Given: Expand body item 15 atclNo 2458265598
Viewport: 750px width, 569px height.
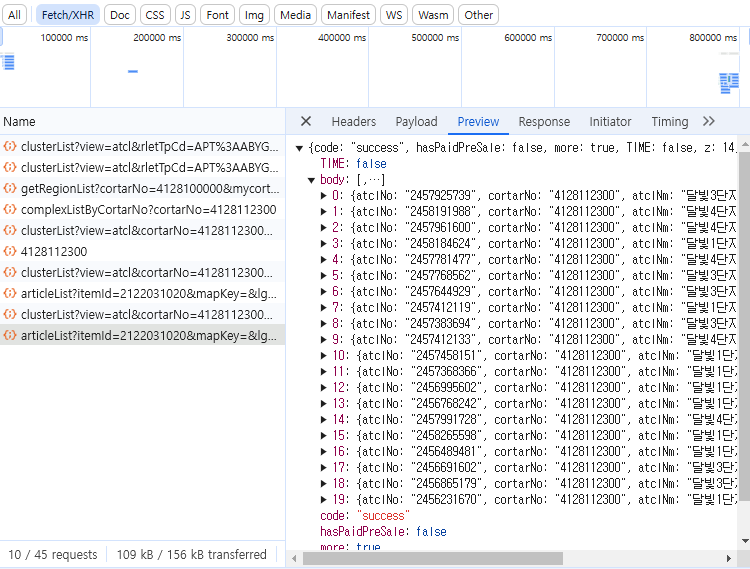Looking at the screenshot, I should click(324, 436).
